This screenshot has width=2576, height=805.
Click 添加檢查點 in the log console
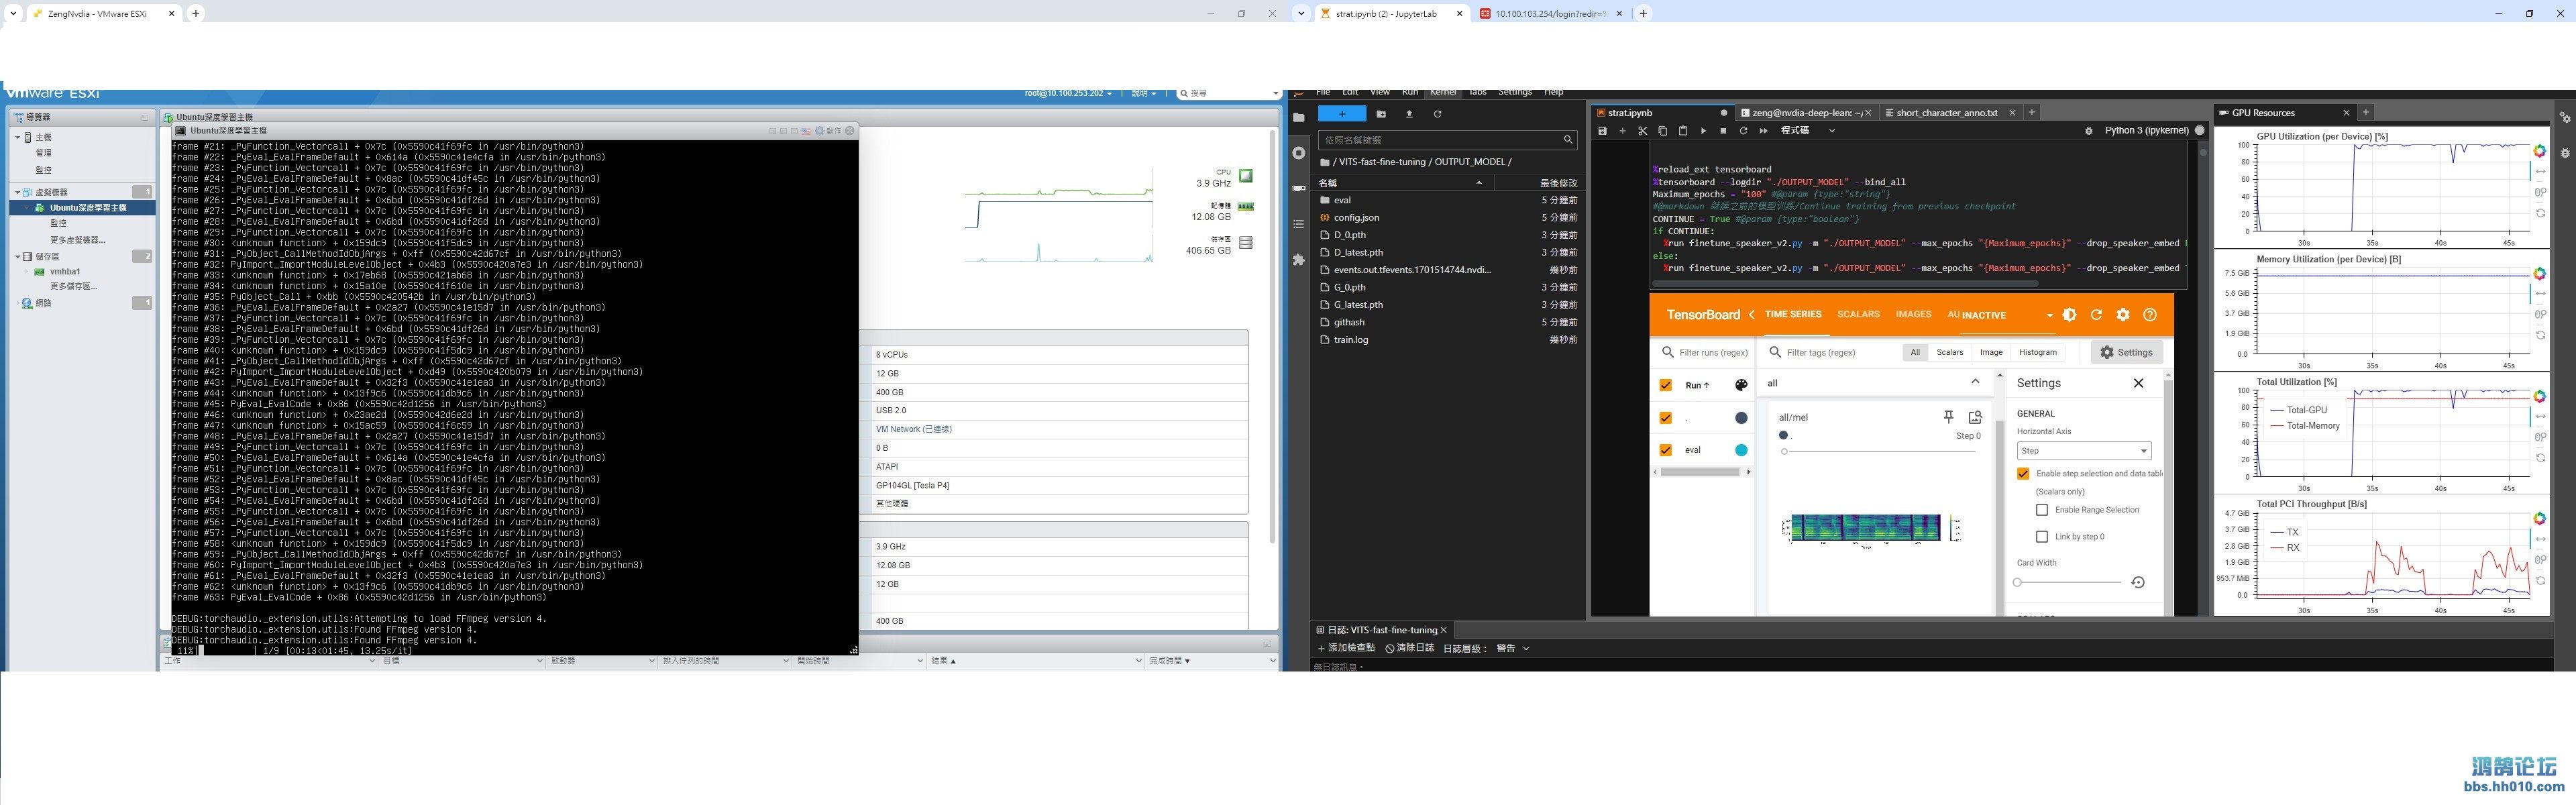click(x=1346, y=648)
